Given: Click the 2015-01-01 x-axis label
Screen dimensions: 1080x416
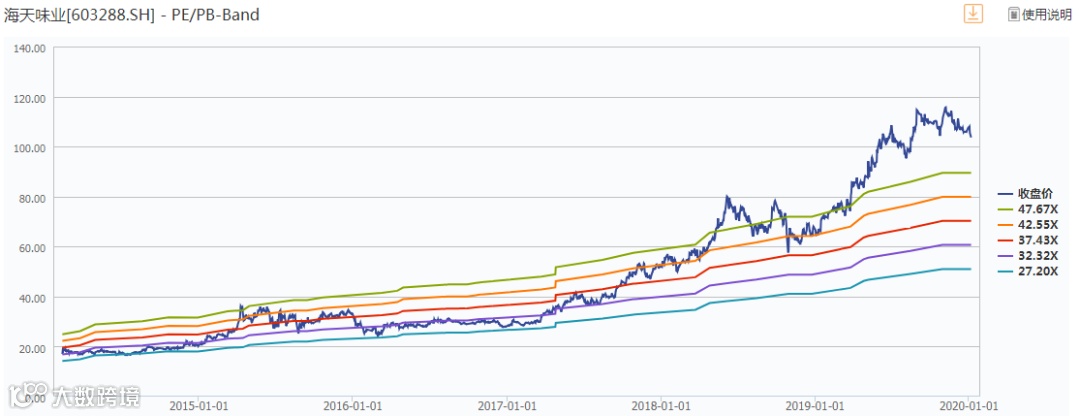Looking at the screenshot, I should point(198,406).
